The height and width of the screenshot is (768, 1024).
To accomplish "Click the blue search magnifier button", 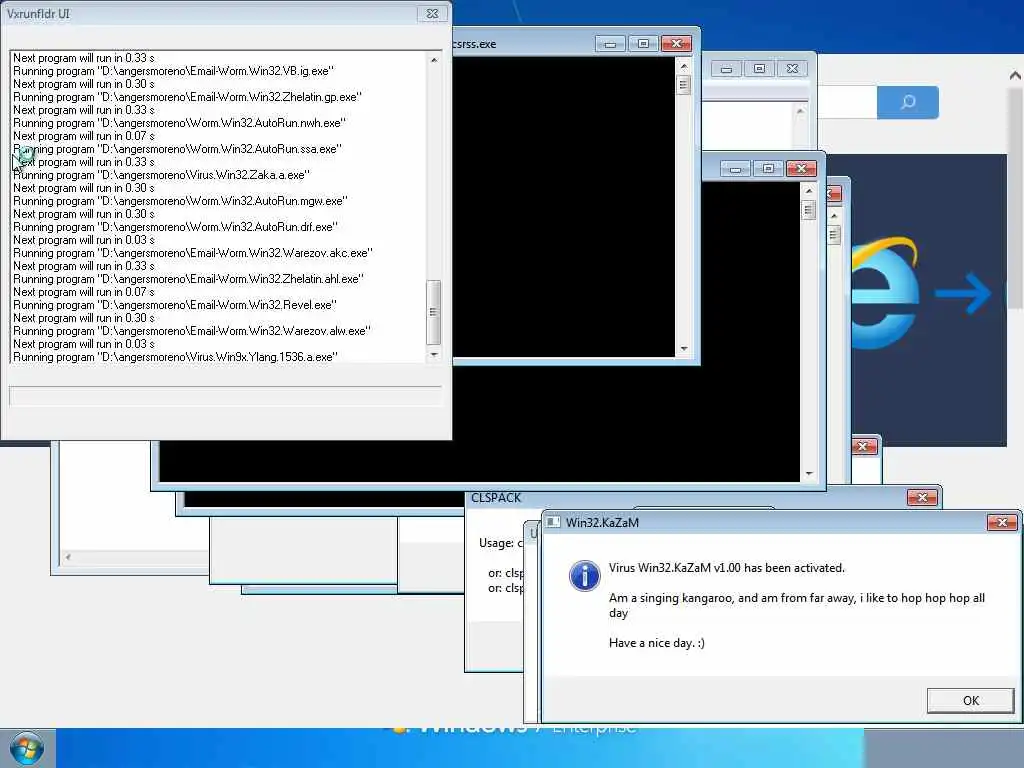I will (x=908, y=102).
